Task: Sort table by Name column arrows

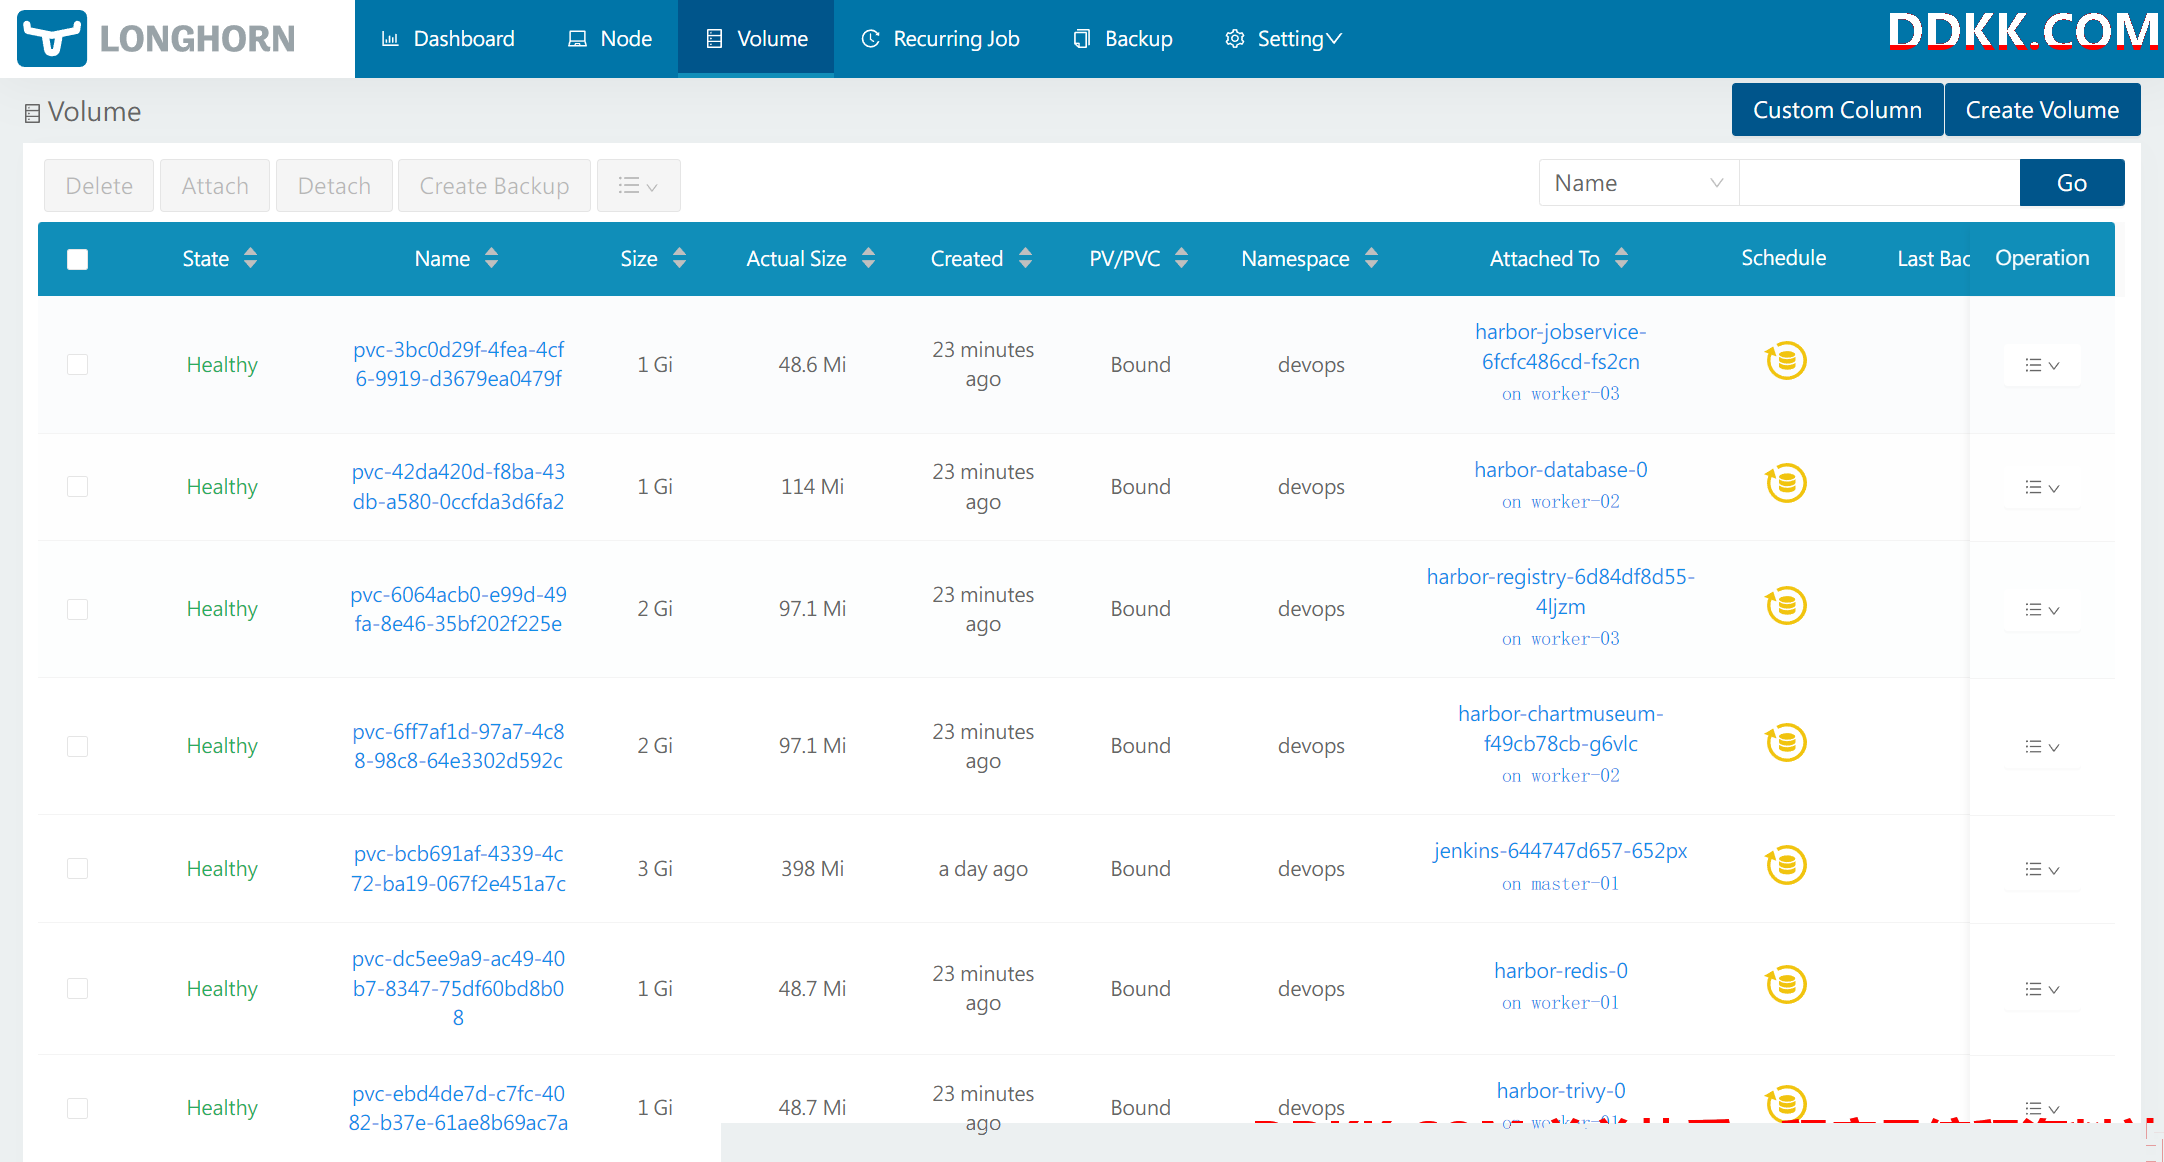Action: (491, 258)
